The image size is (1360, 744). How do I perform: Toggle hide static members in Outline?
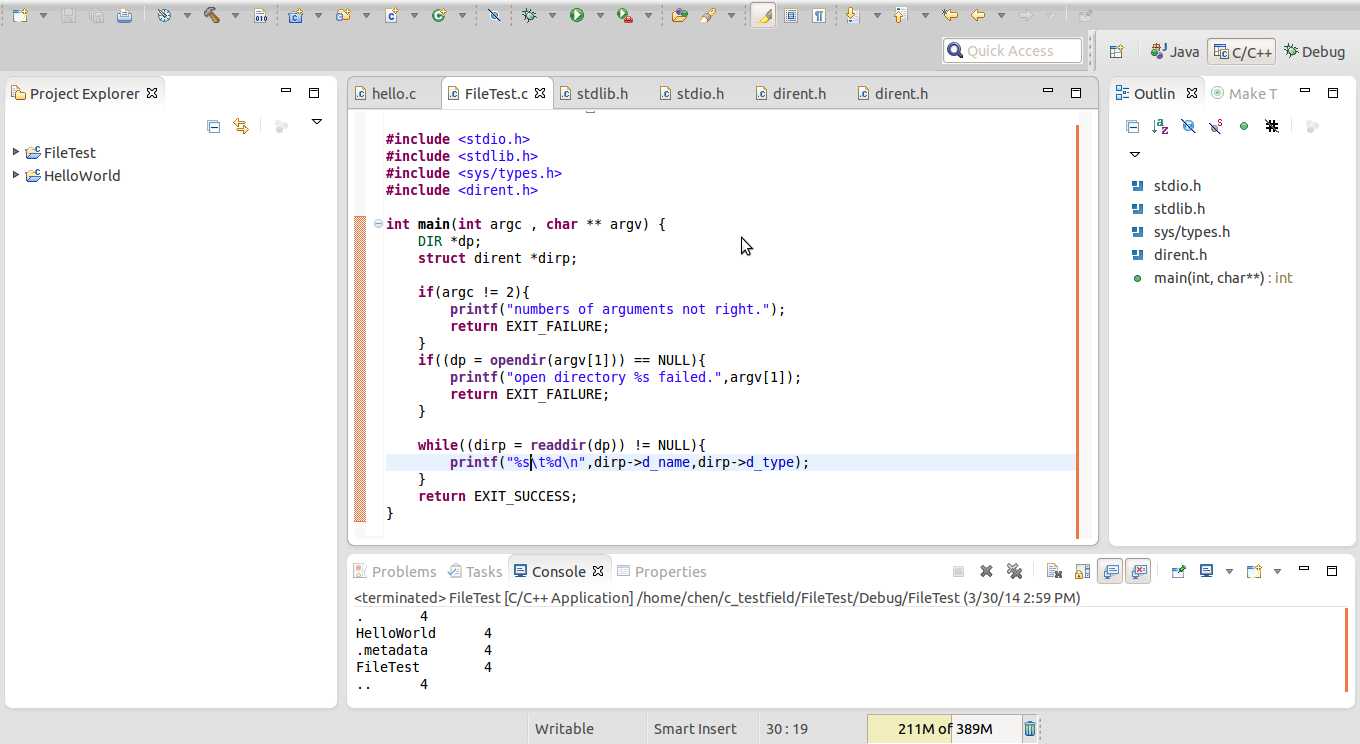click(x=1216, y=126)
